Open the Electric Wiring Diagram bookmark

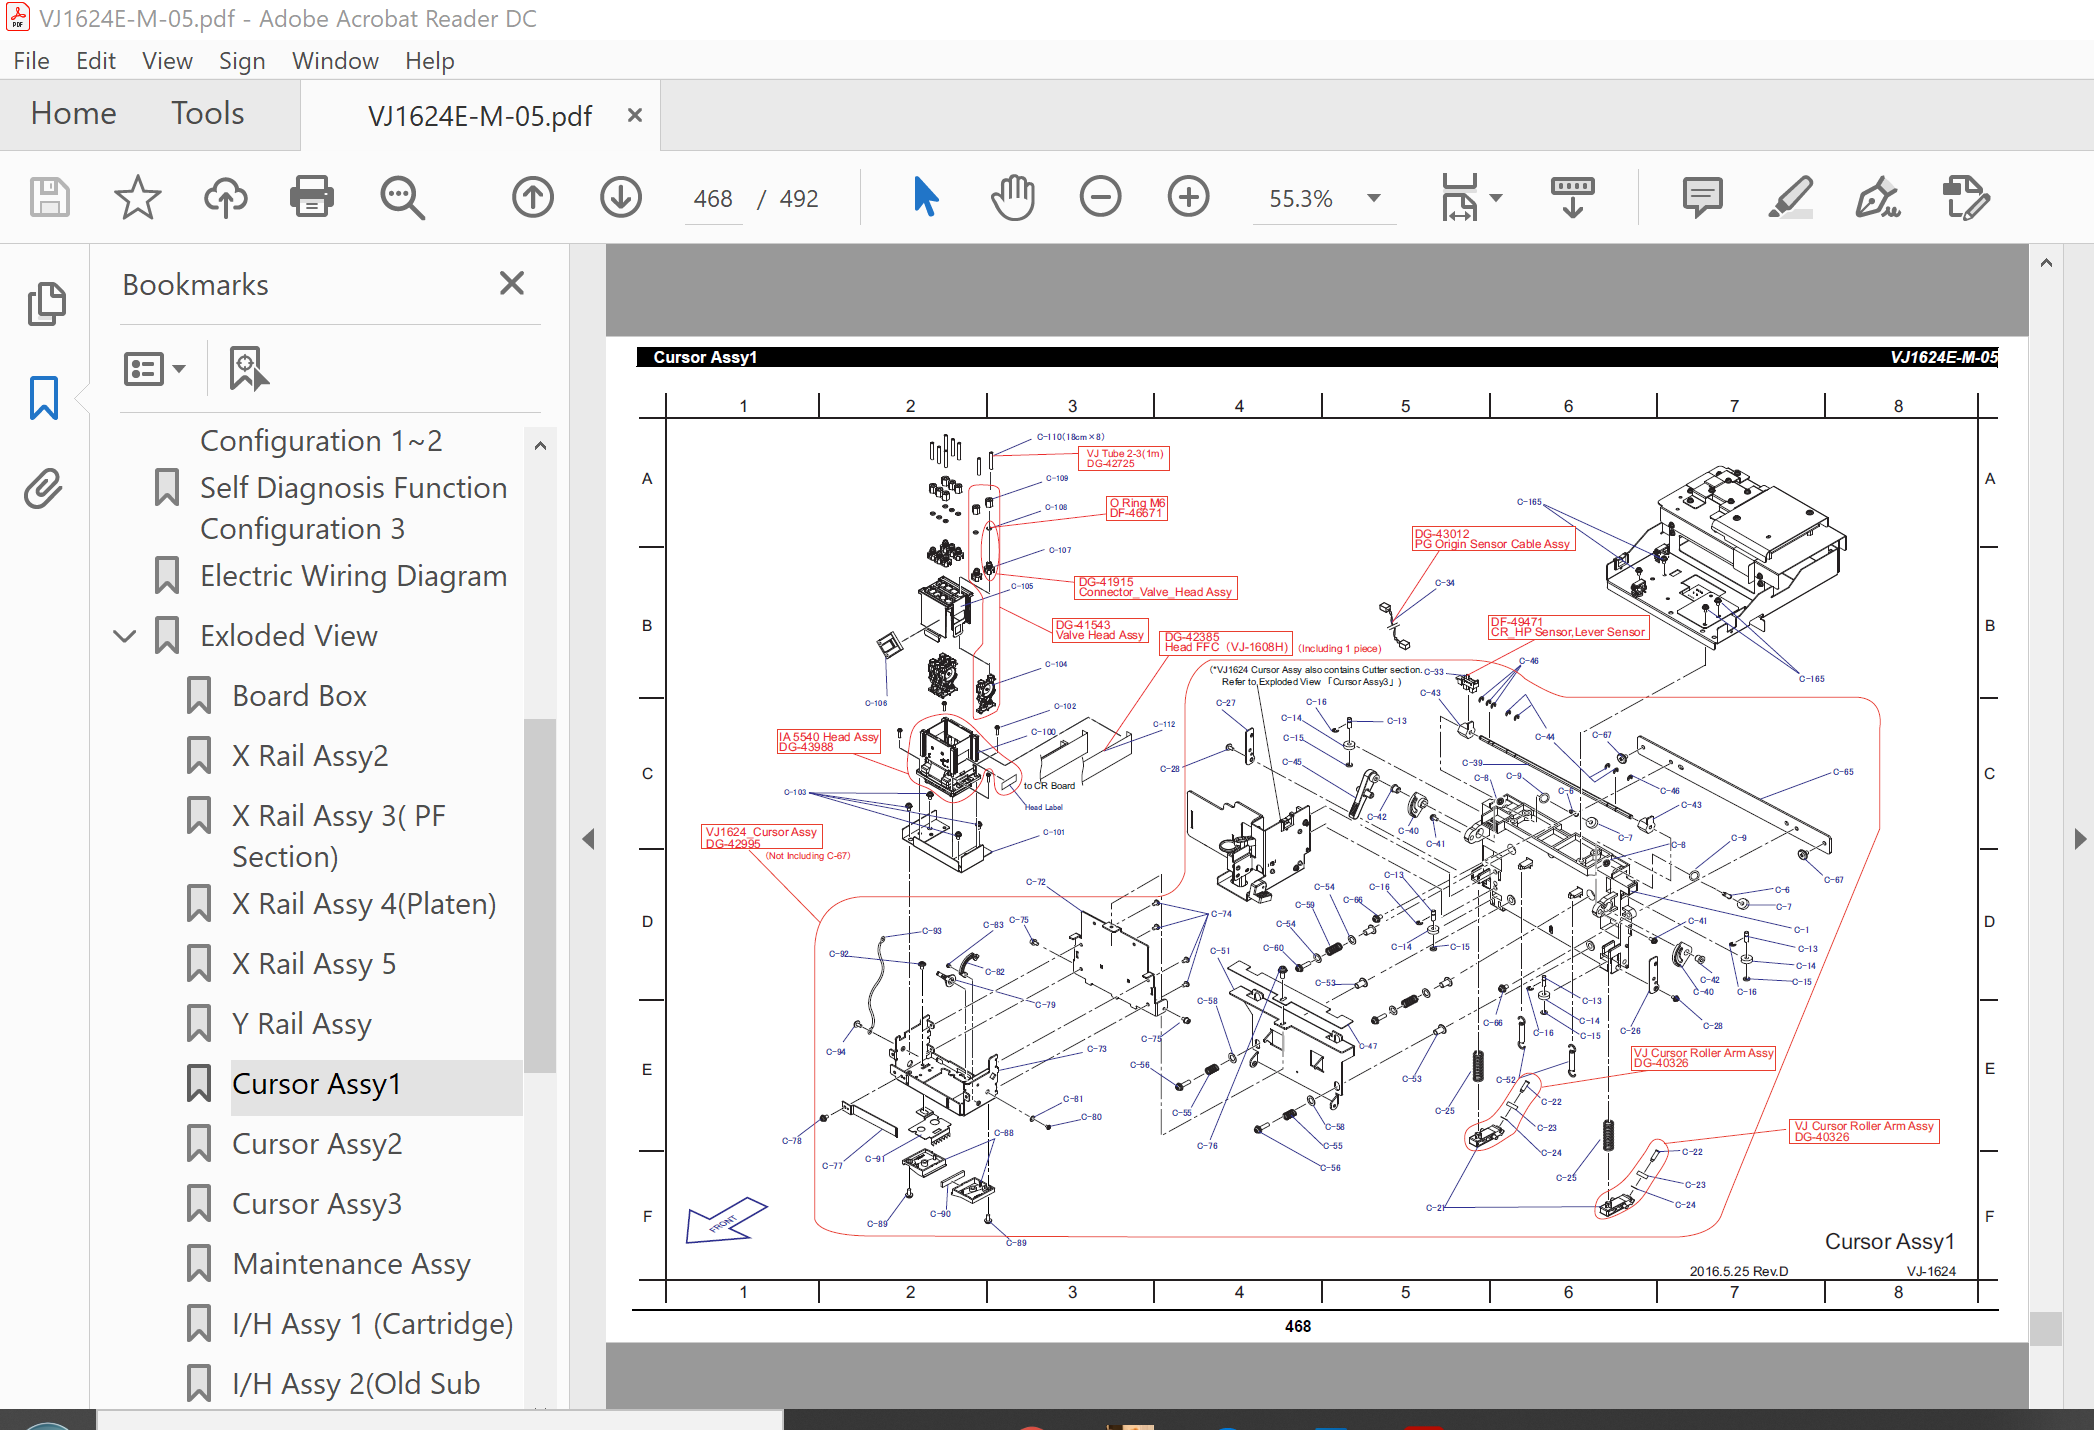(x=353, y=576)
